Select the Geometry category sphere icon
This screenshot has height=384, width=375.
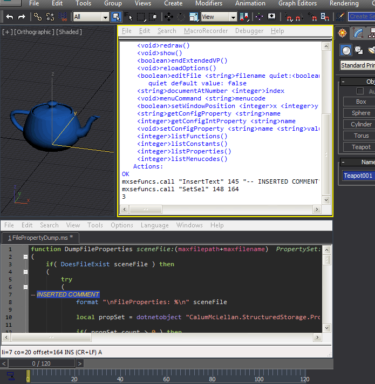click(x=346, y=50)
